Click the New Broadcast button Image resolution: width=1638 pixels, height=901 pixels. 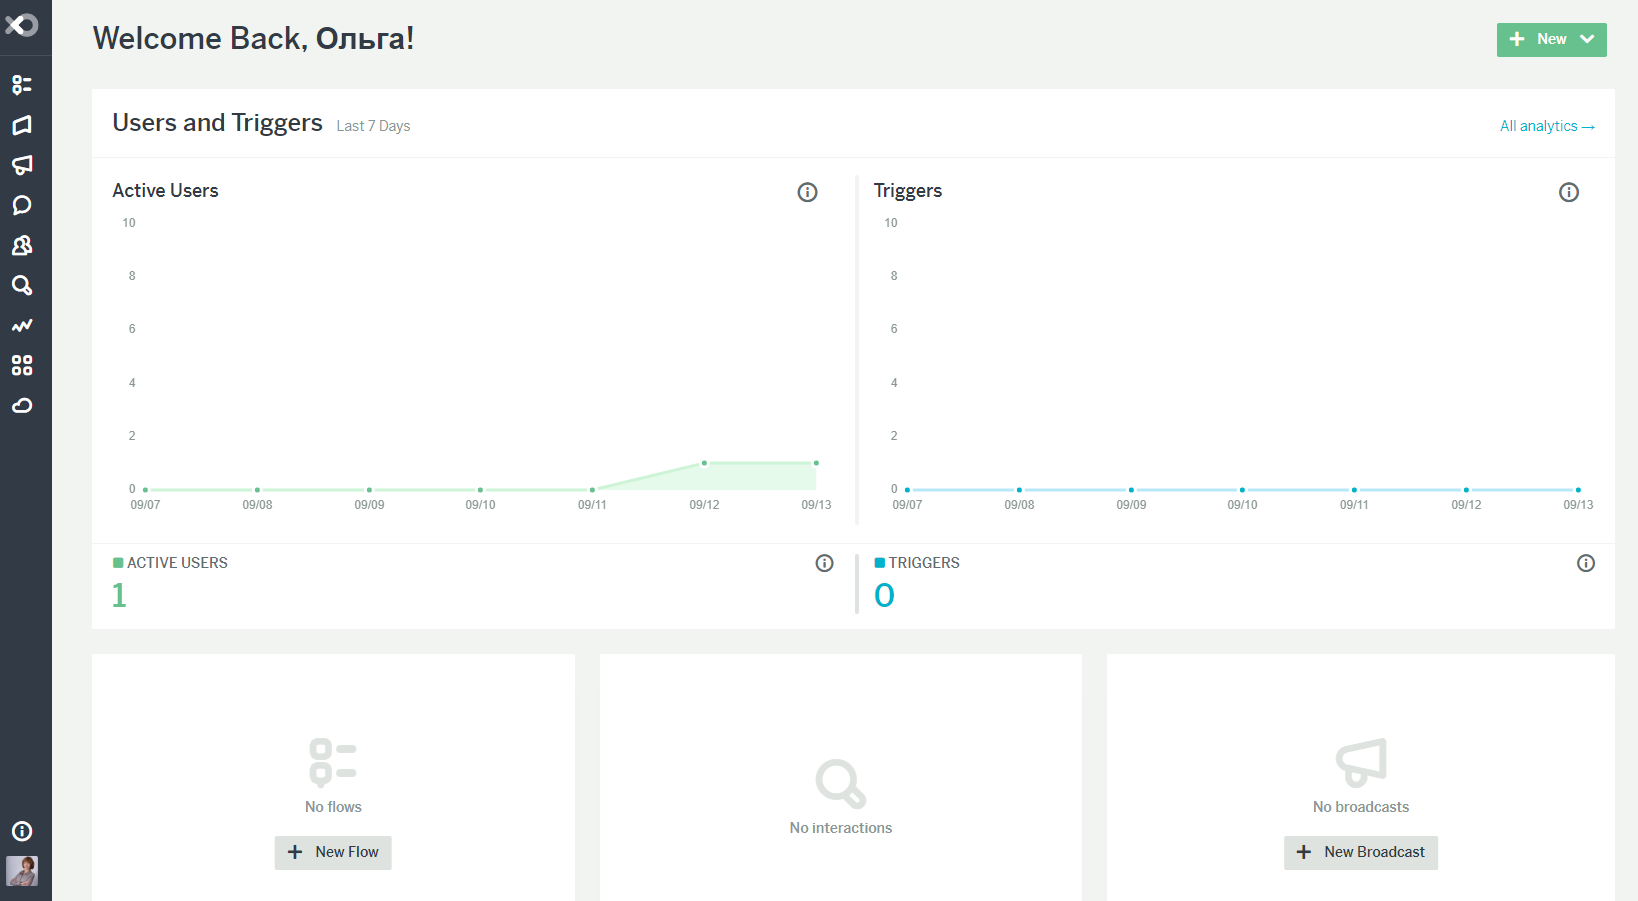[x=1360, y=852]
